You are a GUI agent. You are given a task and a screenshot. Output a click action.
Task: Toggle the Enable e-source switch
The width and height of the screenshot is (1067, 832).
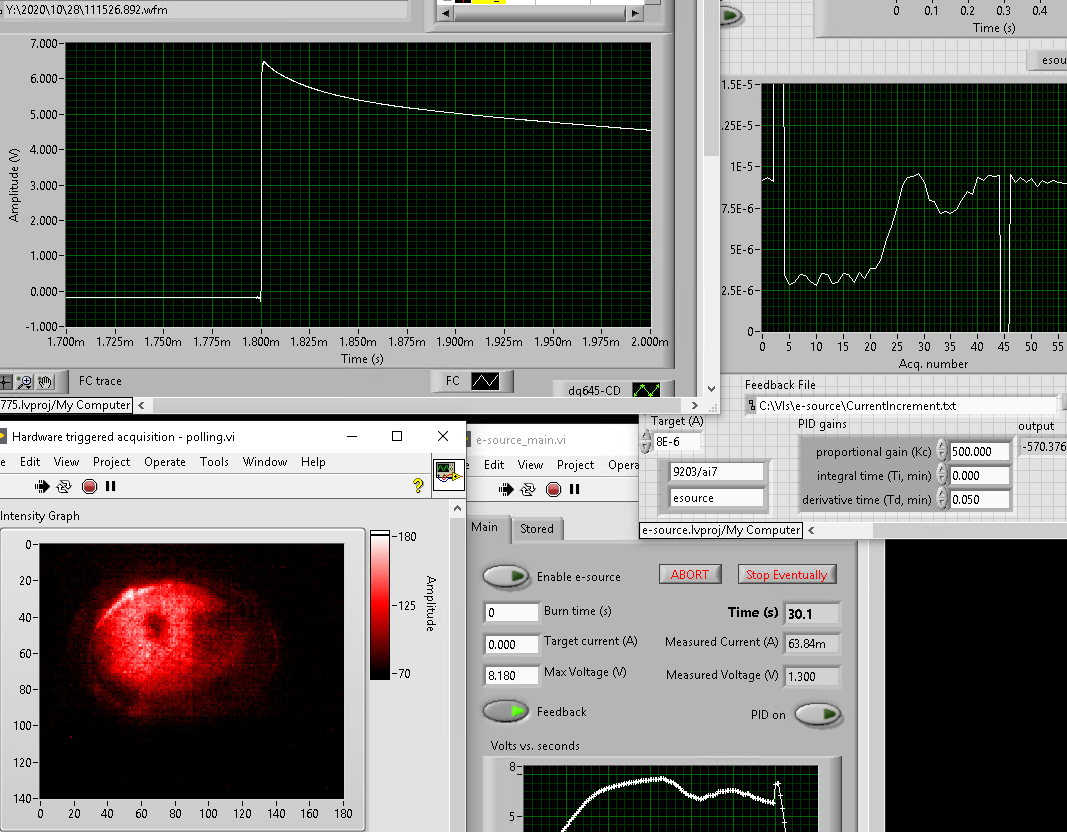507,576
